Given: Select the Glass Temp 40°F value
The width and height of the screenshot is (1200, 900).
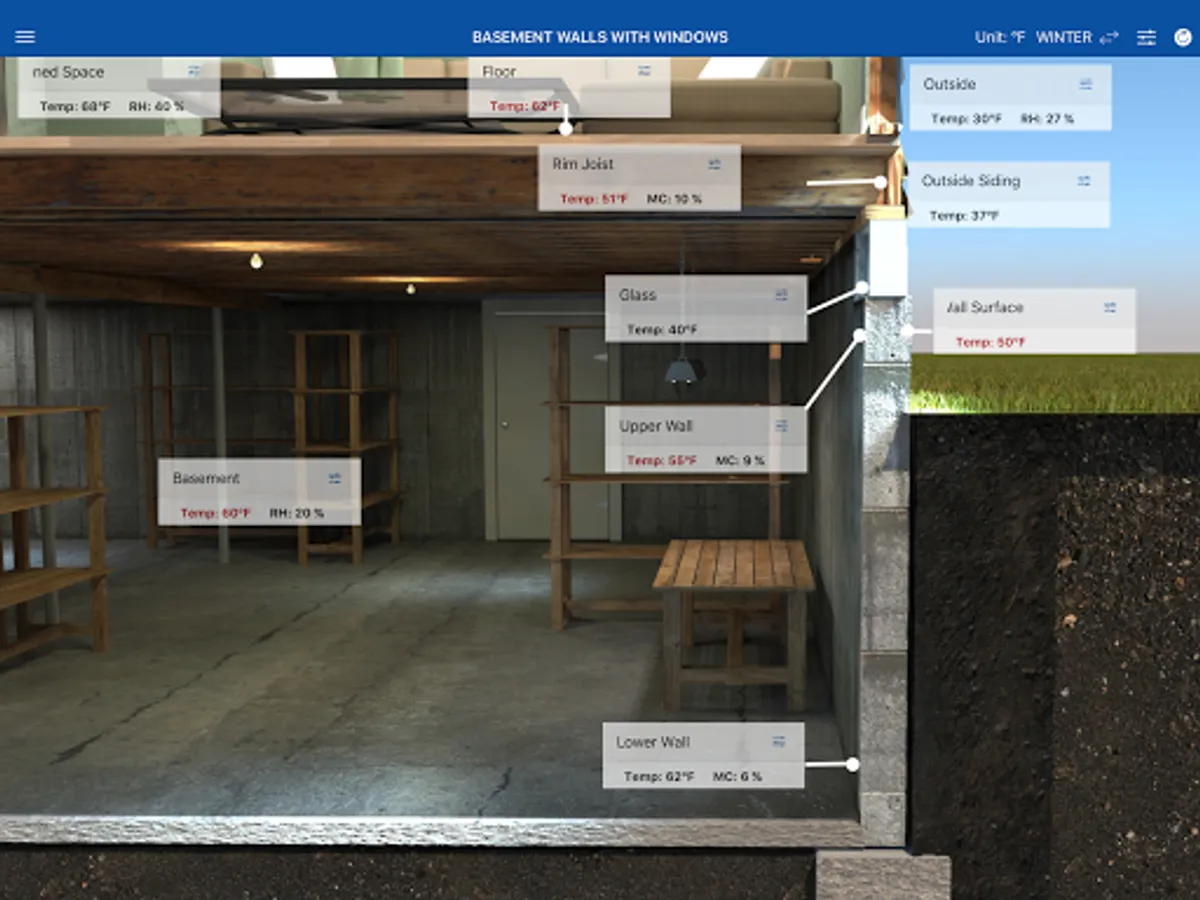Looking at the screenshot, I should pyautogui.click(x=662, y=330).
